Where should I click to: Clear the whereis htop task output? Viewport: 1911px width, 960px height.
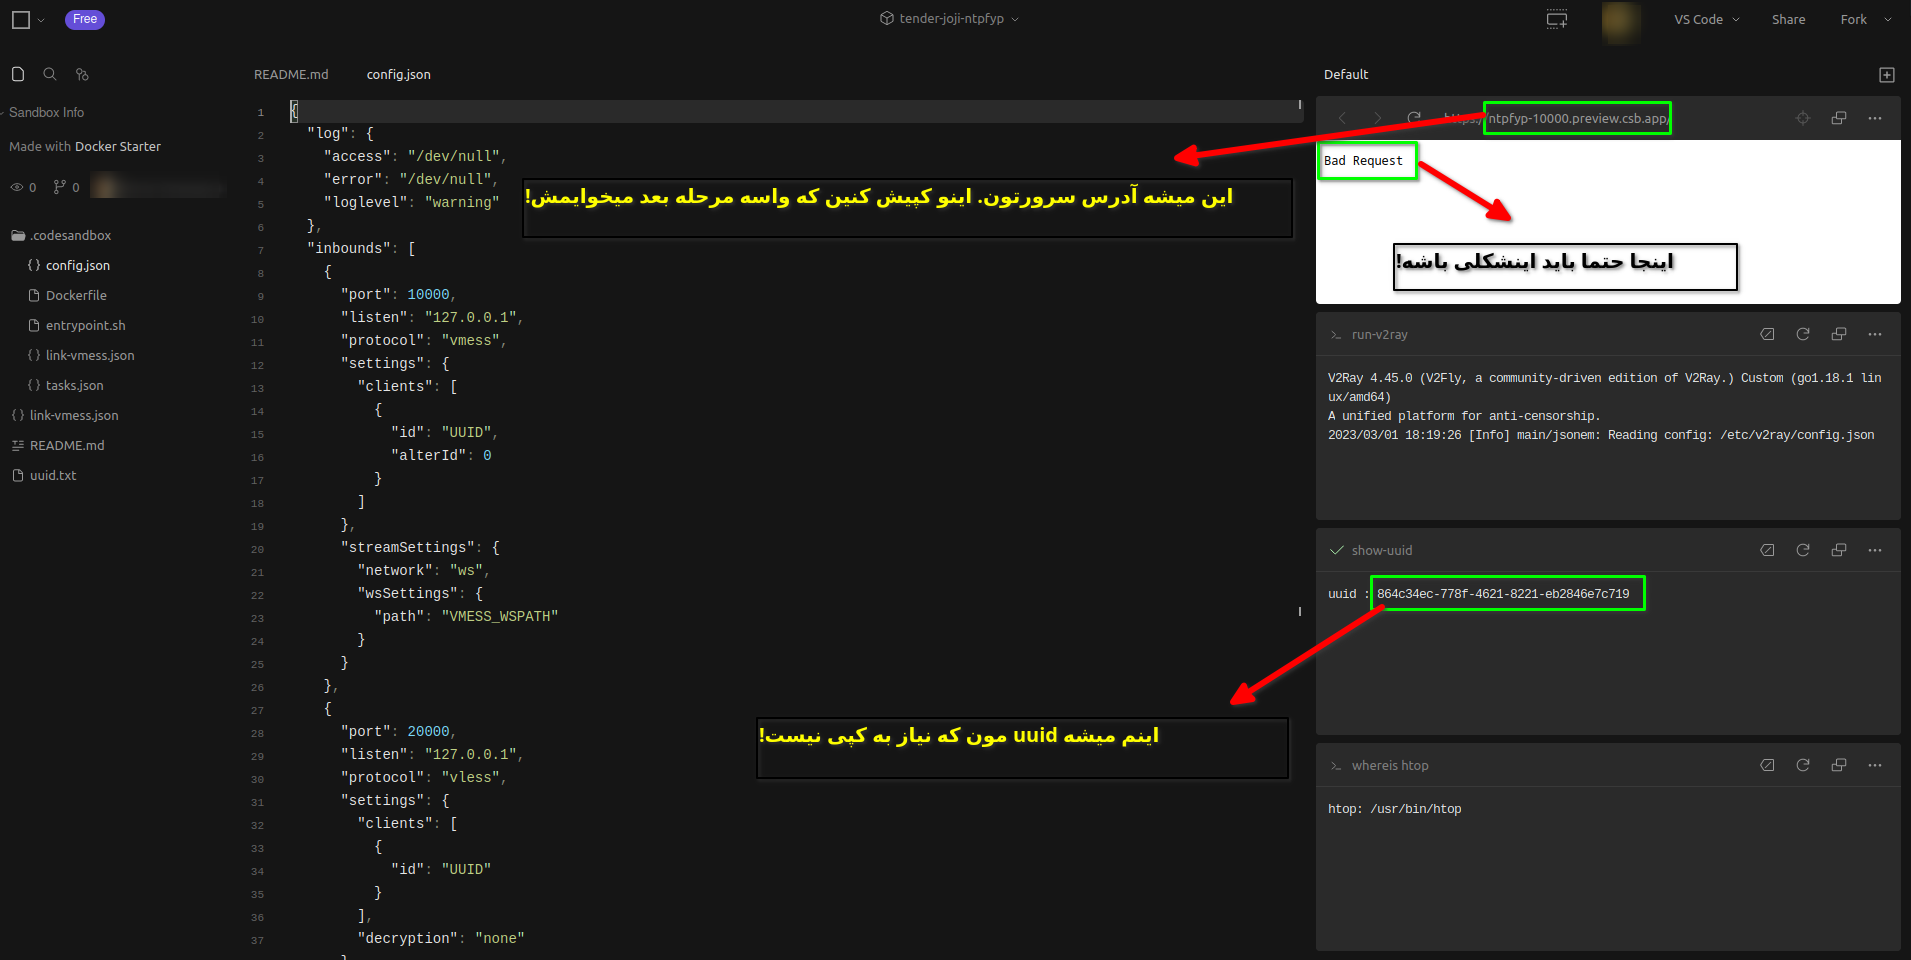[x=1767, y=765]
